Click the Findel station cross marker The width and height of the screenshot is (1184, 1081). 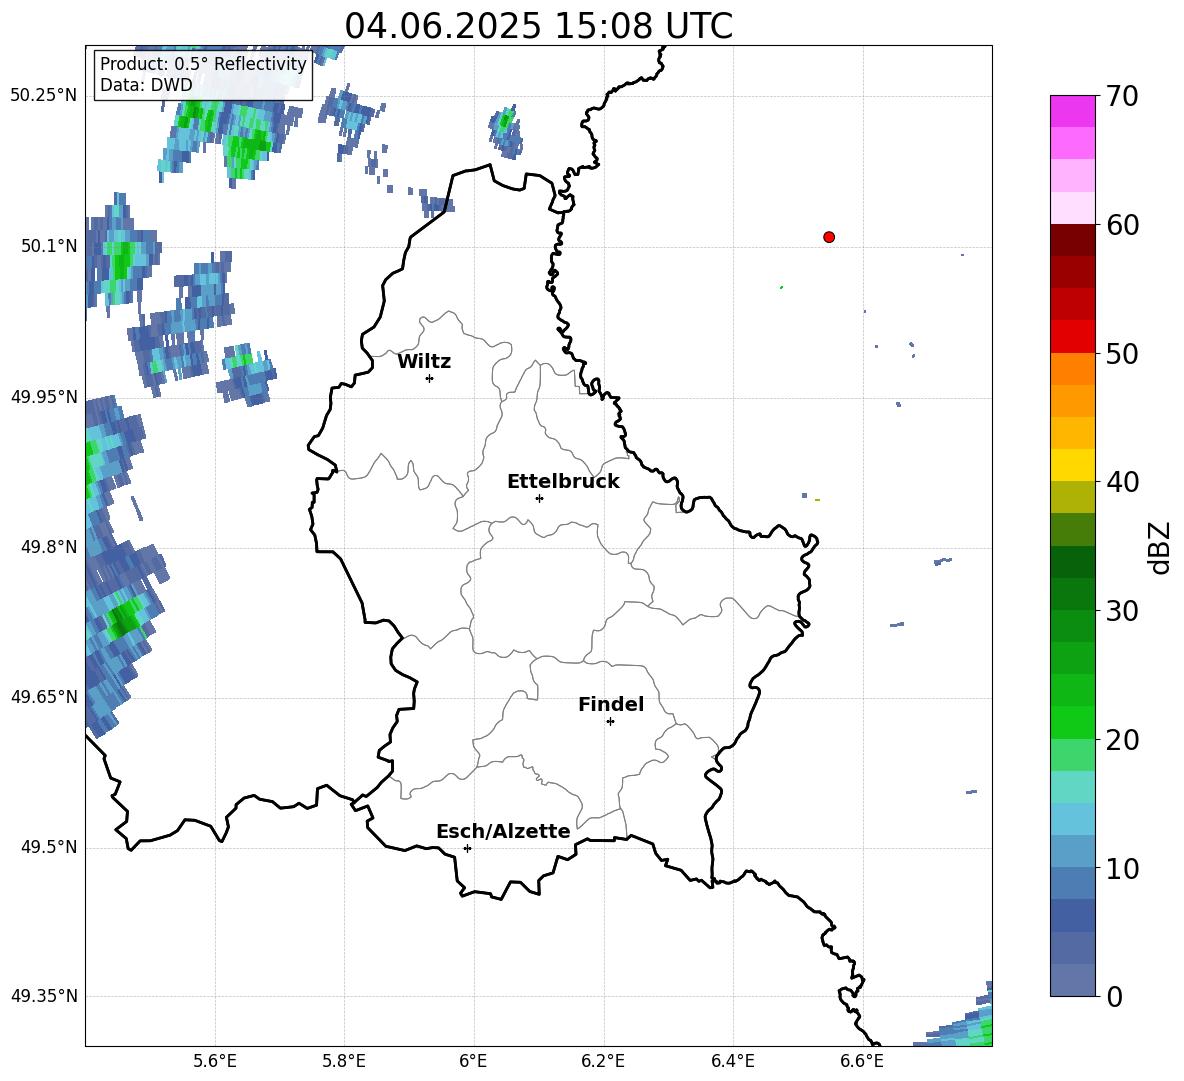pos(610,722)
